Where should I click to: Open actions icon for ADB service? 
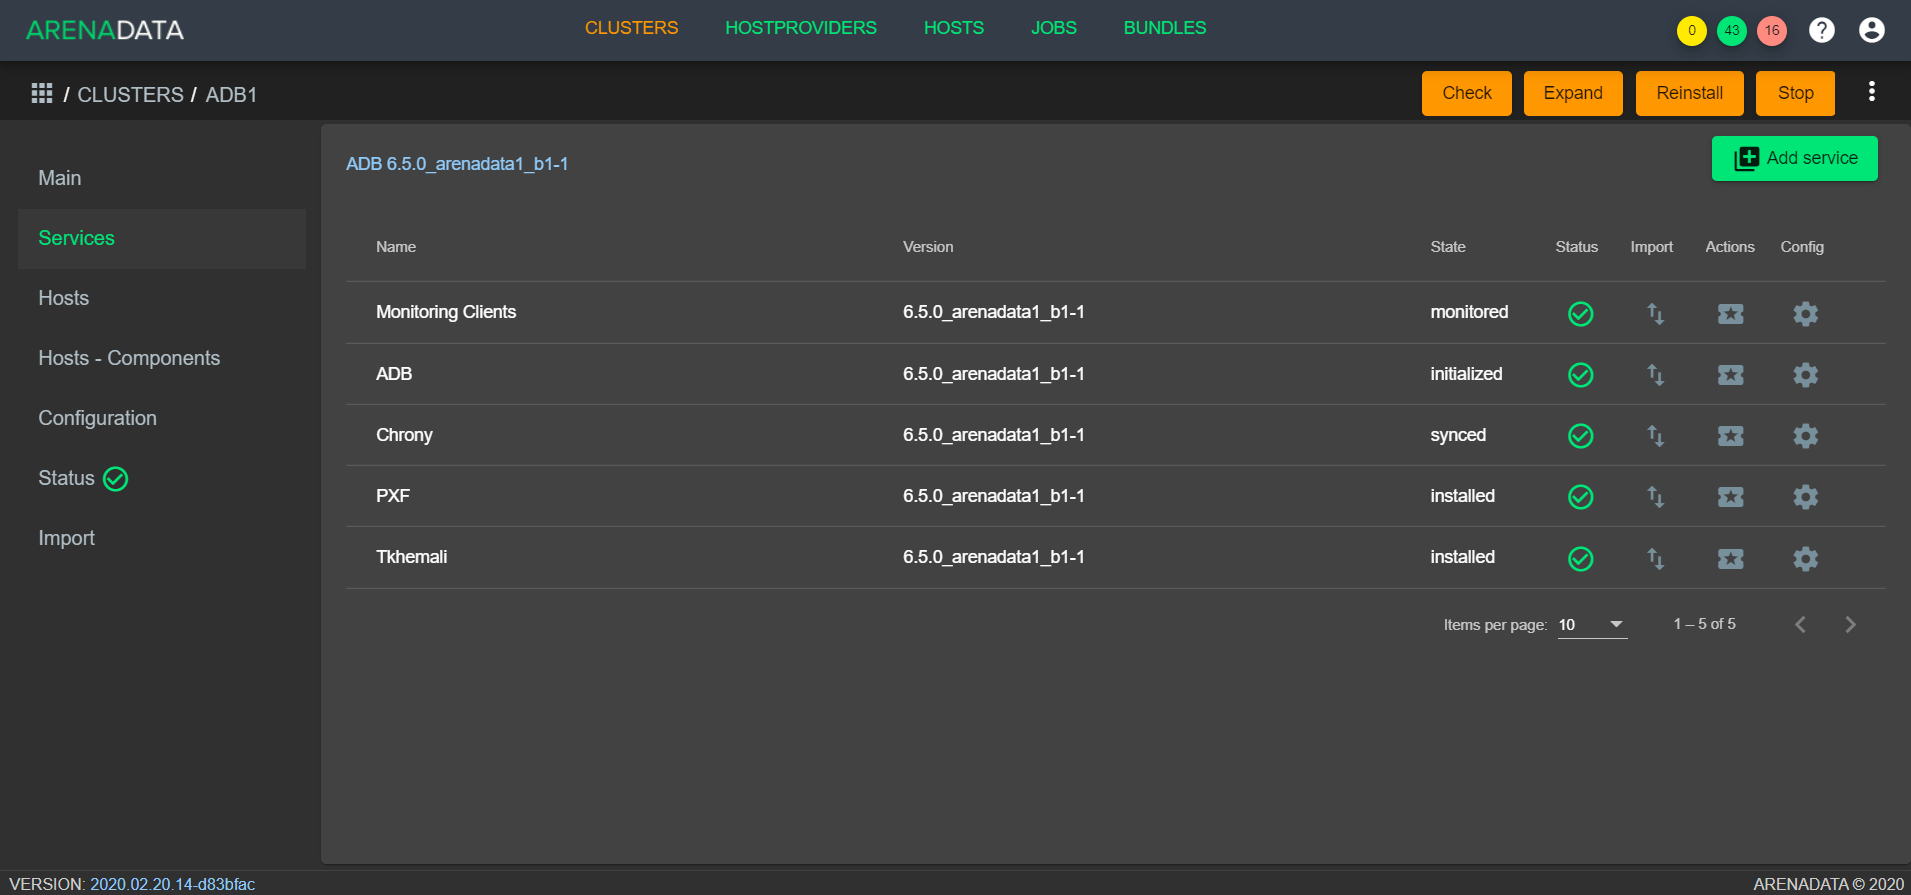(x=1730, y=375)
